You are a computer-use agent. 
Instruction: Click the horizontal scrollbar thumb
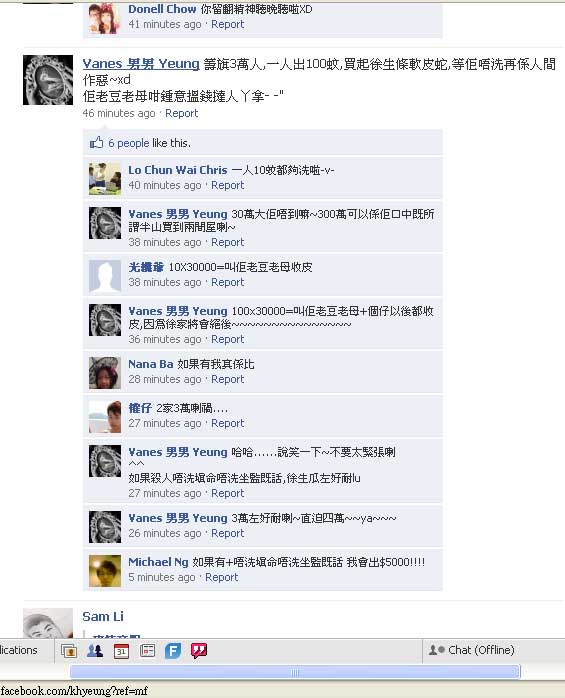[294, 672]
